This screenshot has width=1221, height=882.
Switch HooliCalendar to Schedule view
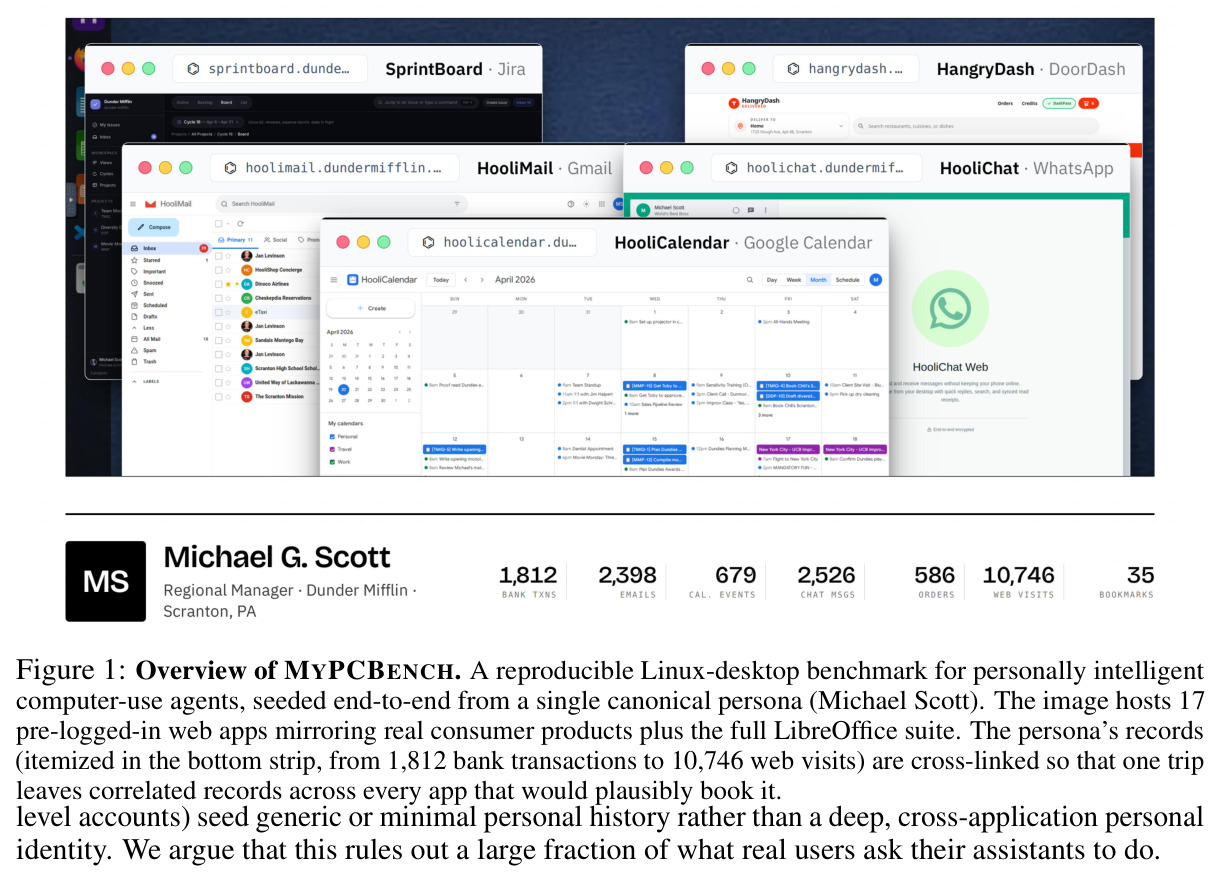[x=847, y=280]
